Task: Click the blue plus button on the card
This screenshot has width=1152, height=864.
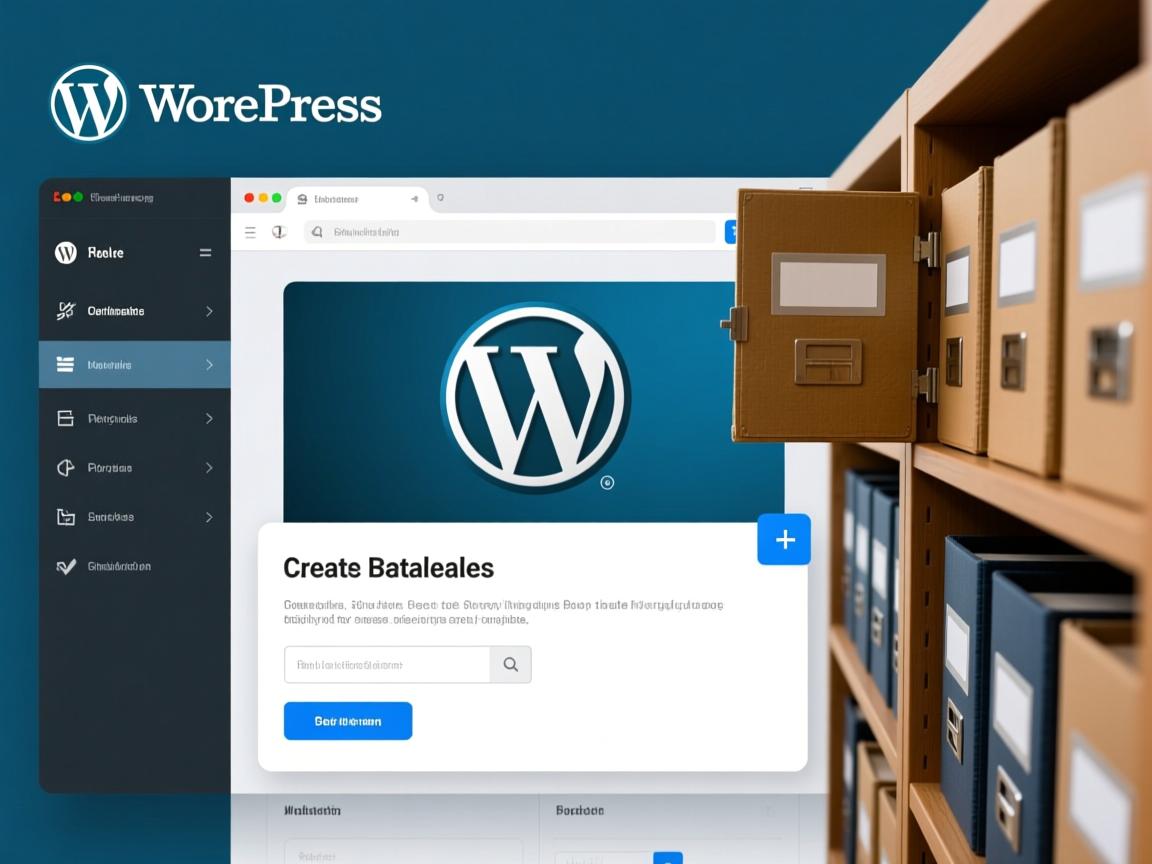Action: 784,539
